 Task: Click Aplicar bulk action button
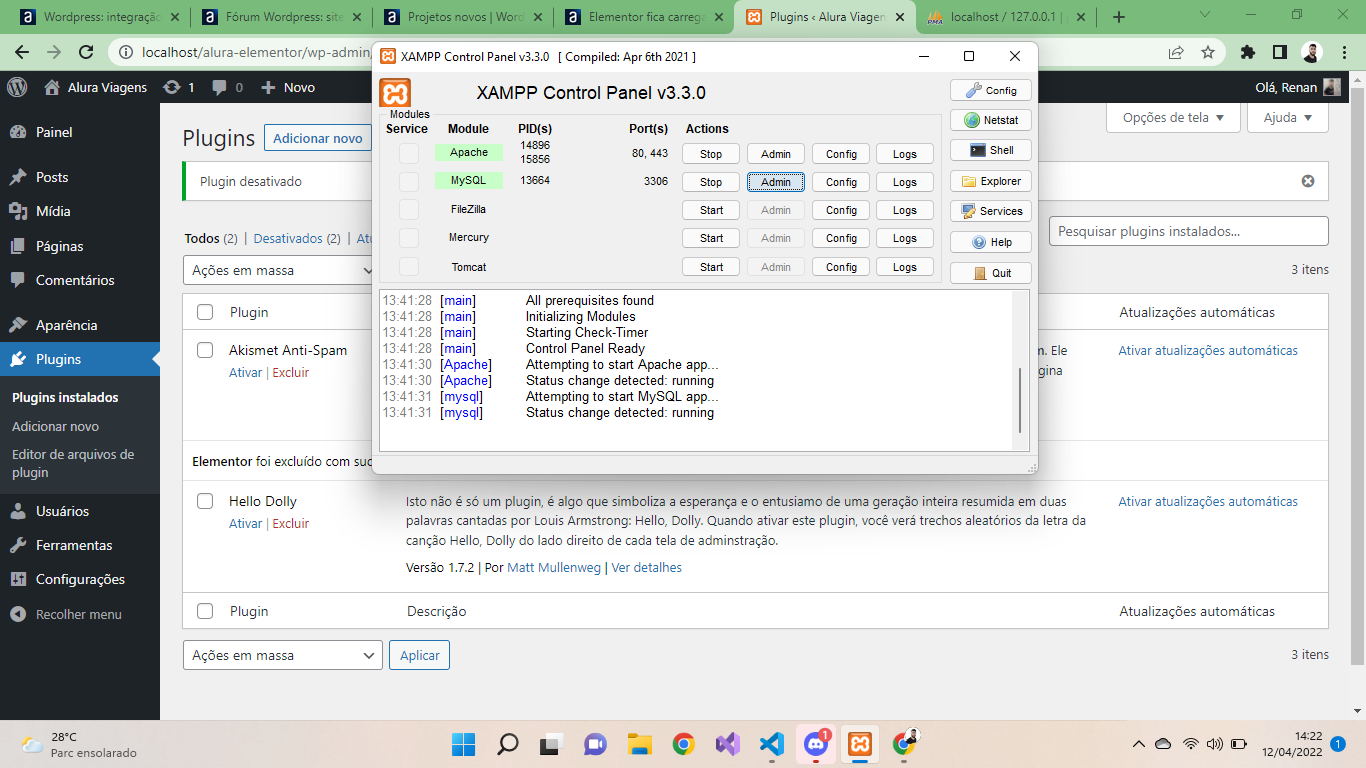point(420,655)
